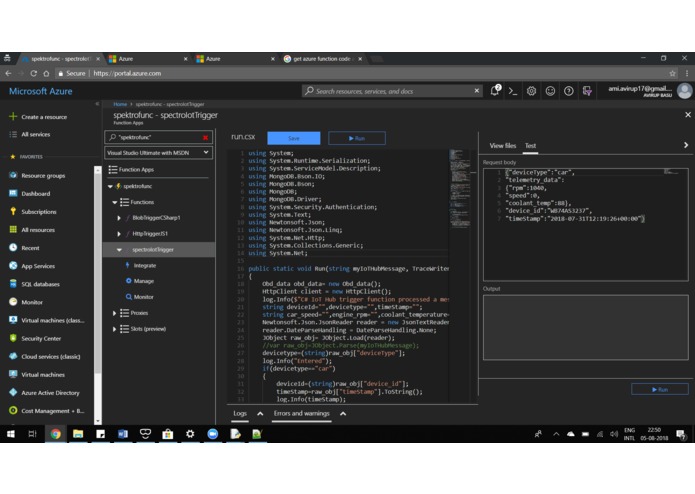Open File Explorer from taskbar

pyautogui.click(x=78, y=434)
